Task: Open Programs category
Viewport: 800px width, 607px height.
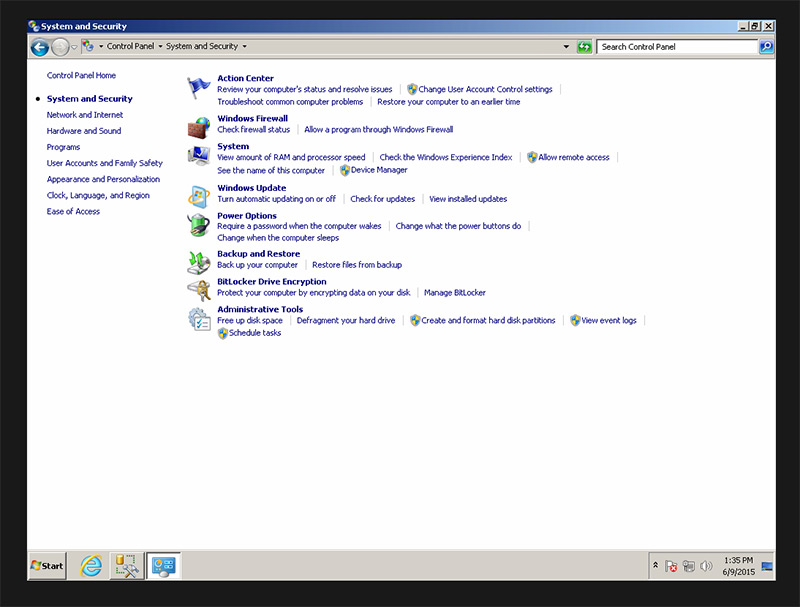Action: tap(63, 147)
